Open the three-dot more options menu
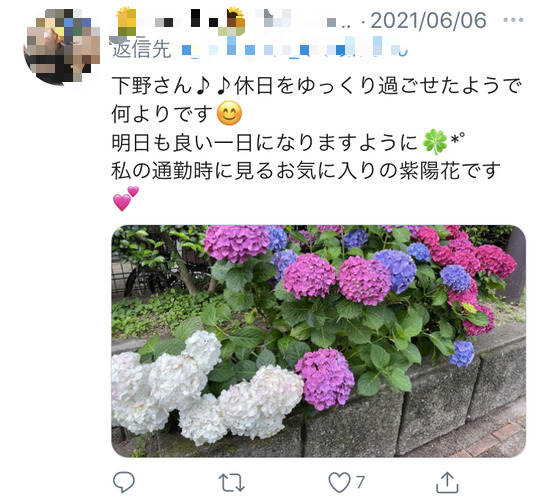Screen dimensions: 550x500 [513, 20]
